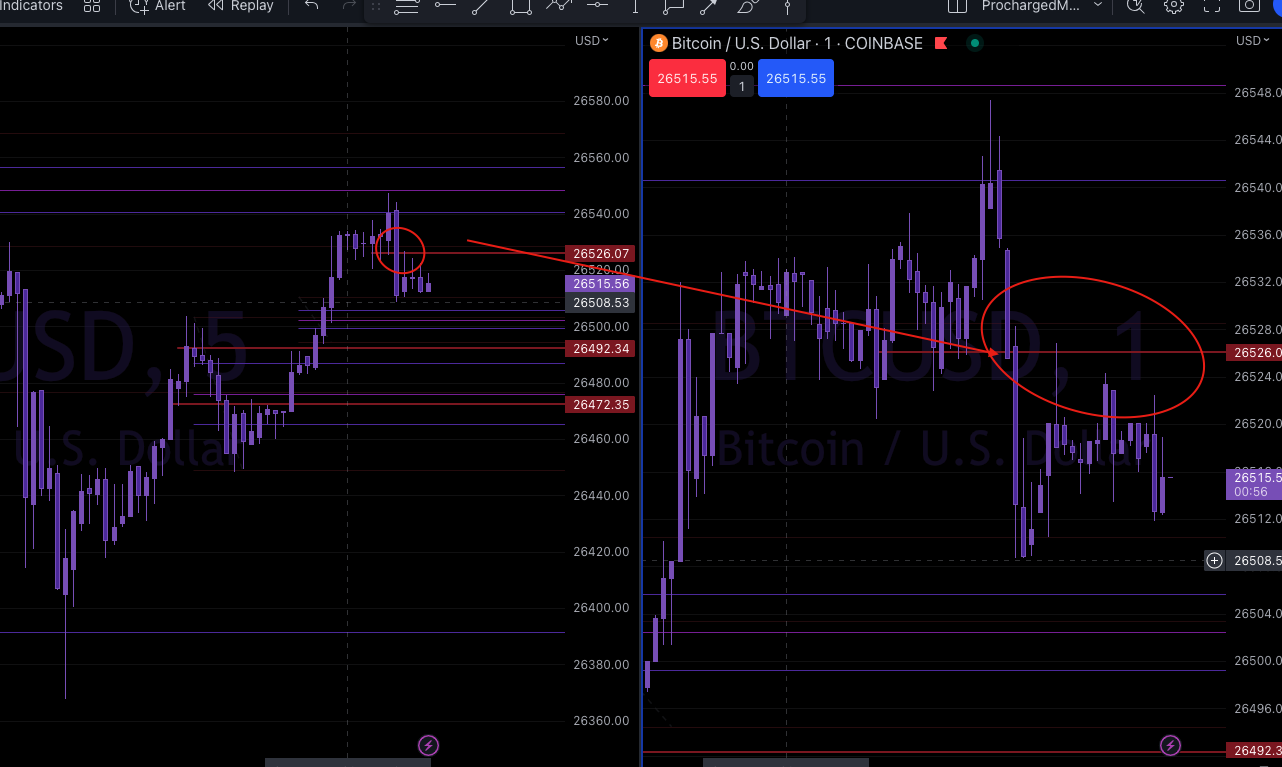1282x767 pixels.
Task: Redo the last chart action
Action: [x=349, y=6]
